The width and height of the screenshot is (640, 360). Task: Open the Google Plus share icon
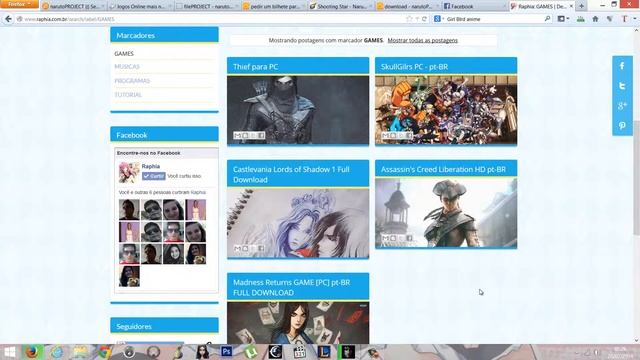coord(622,106)
